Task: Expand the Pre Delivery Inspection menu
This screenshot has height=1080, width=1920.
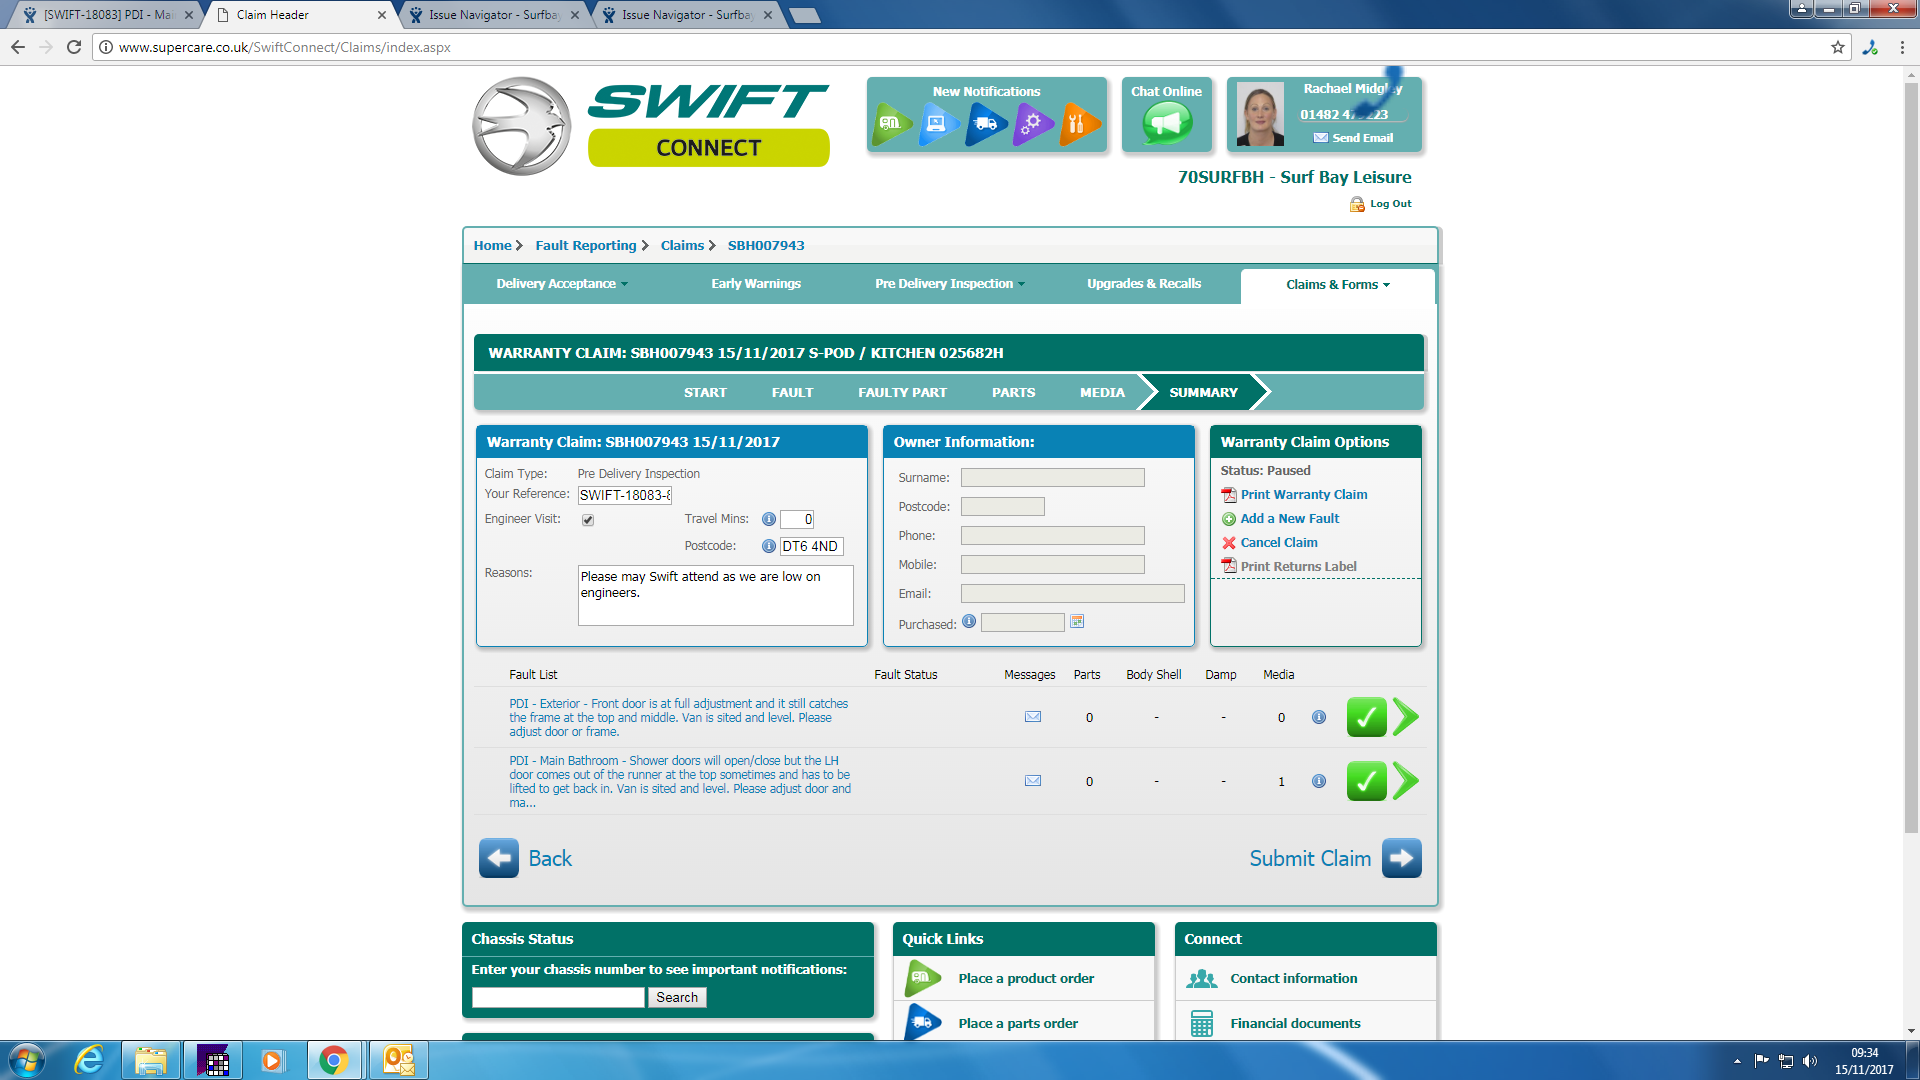Action: pos(949,284)
